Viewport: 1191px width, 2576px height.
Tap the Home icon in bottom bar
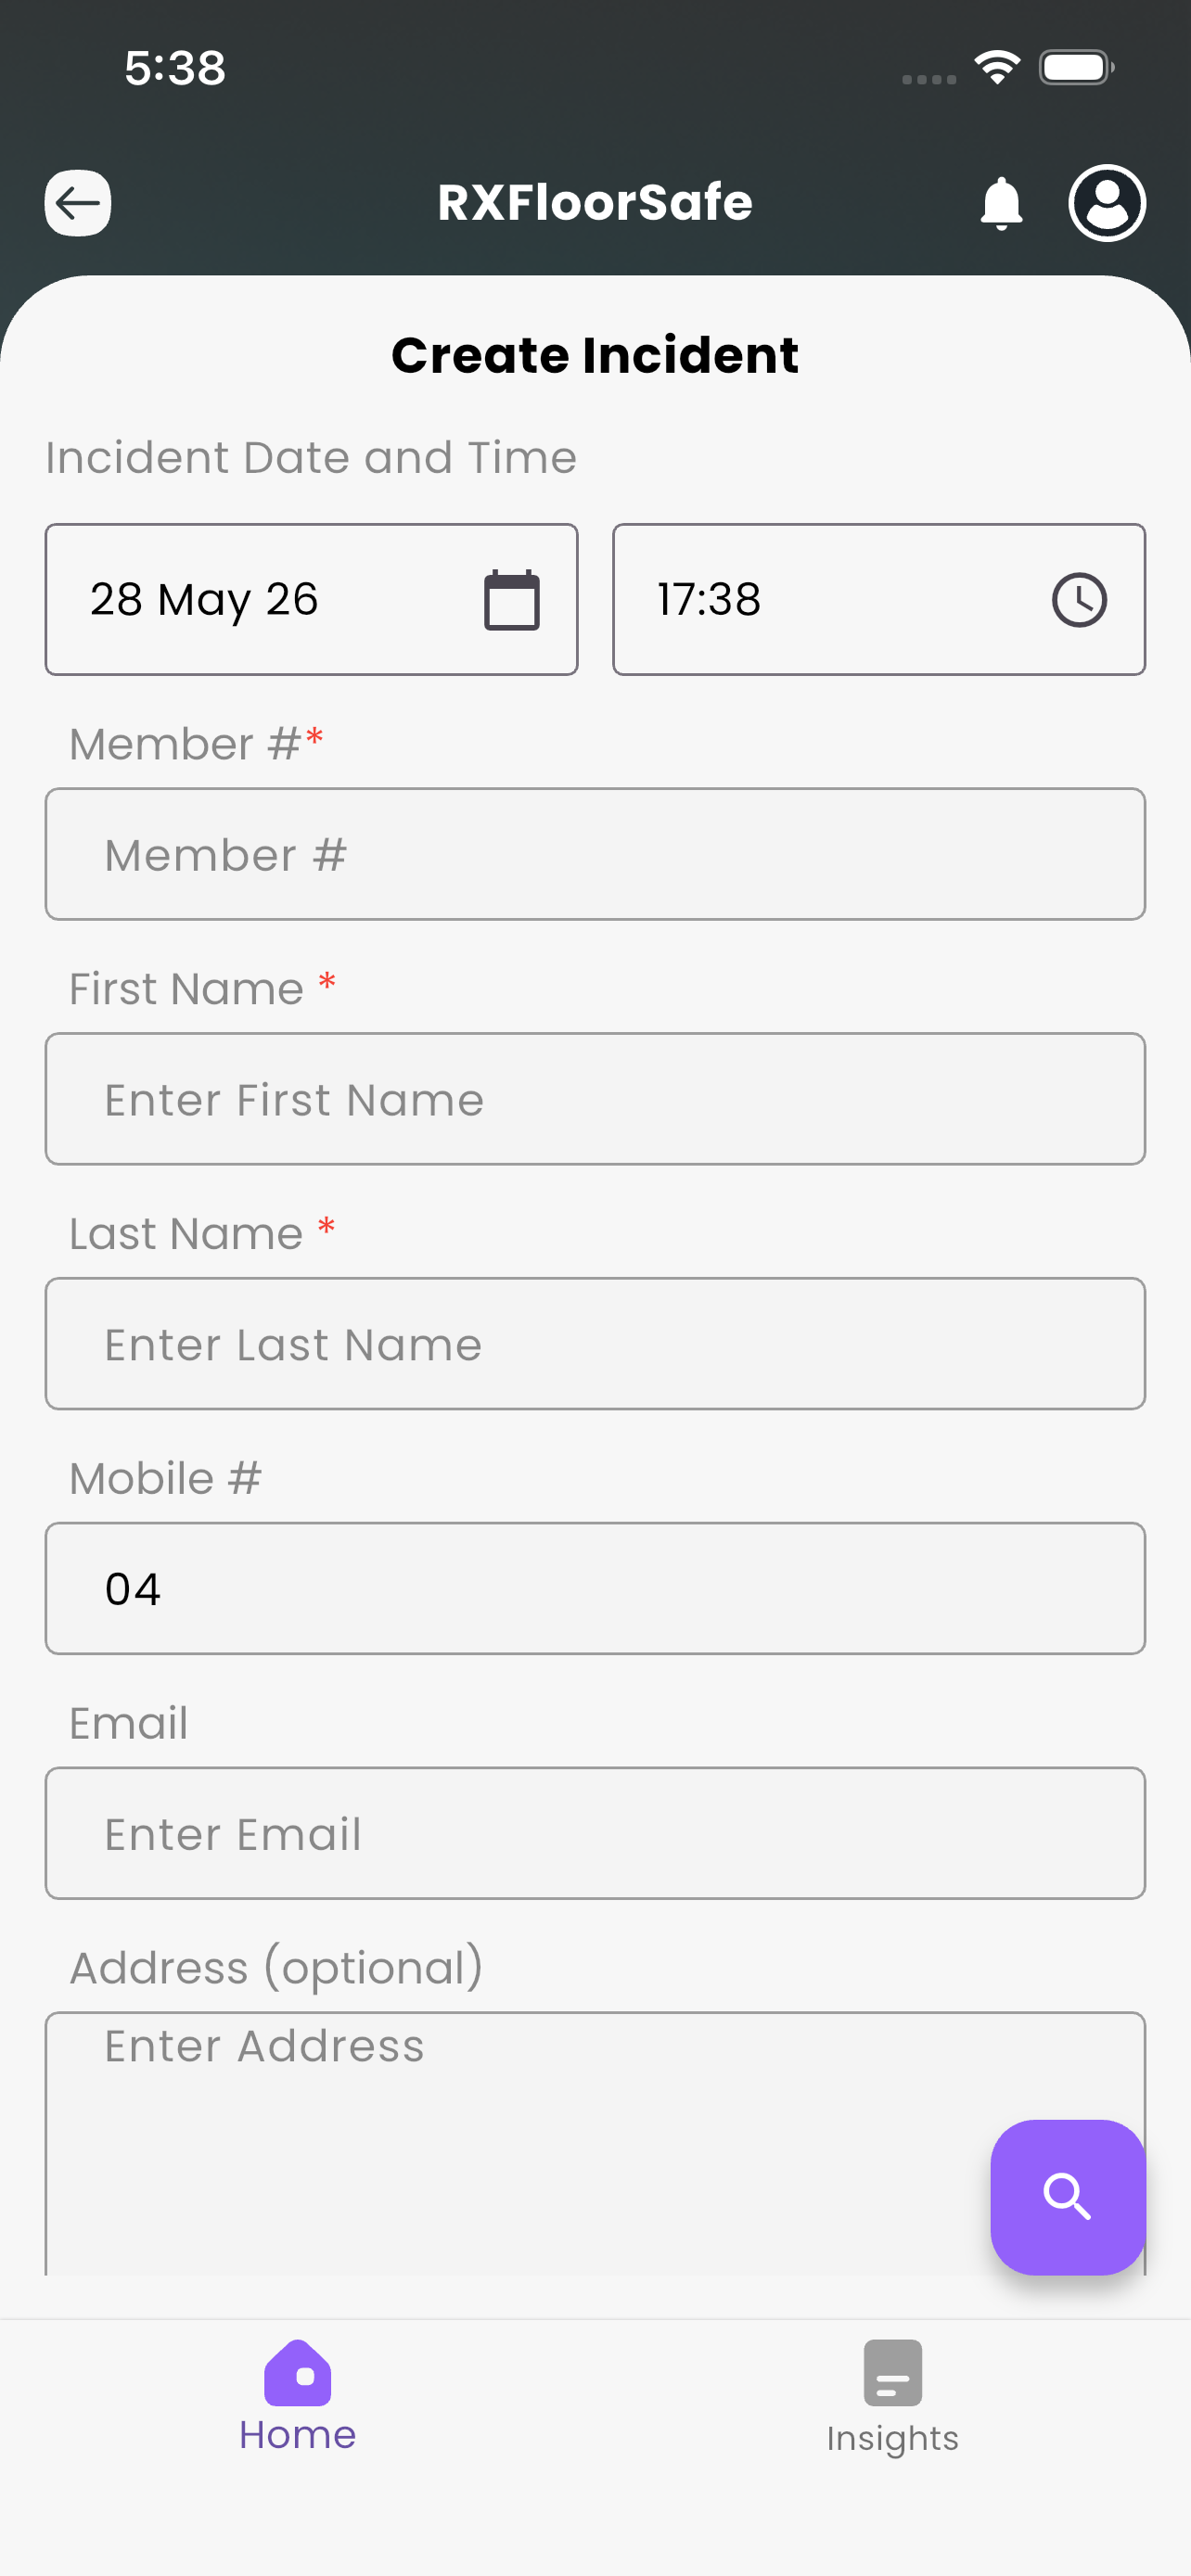click(298, 2373)
